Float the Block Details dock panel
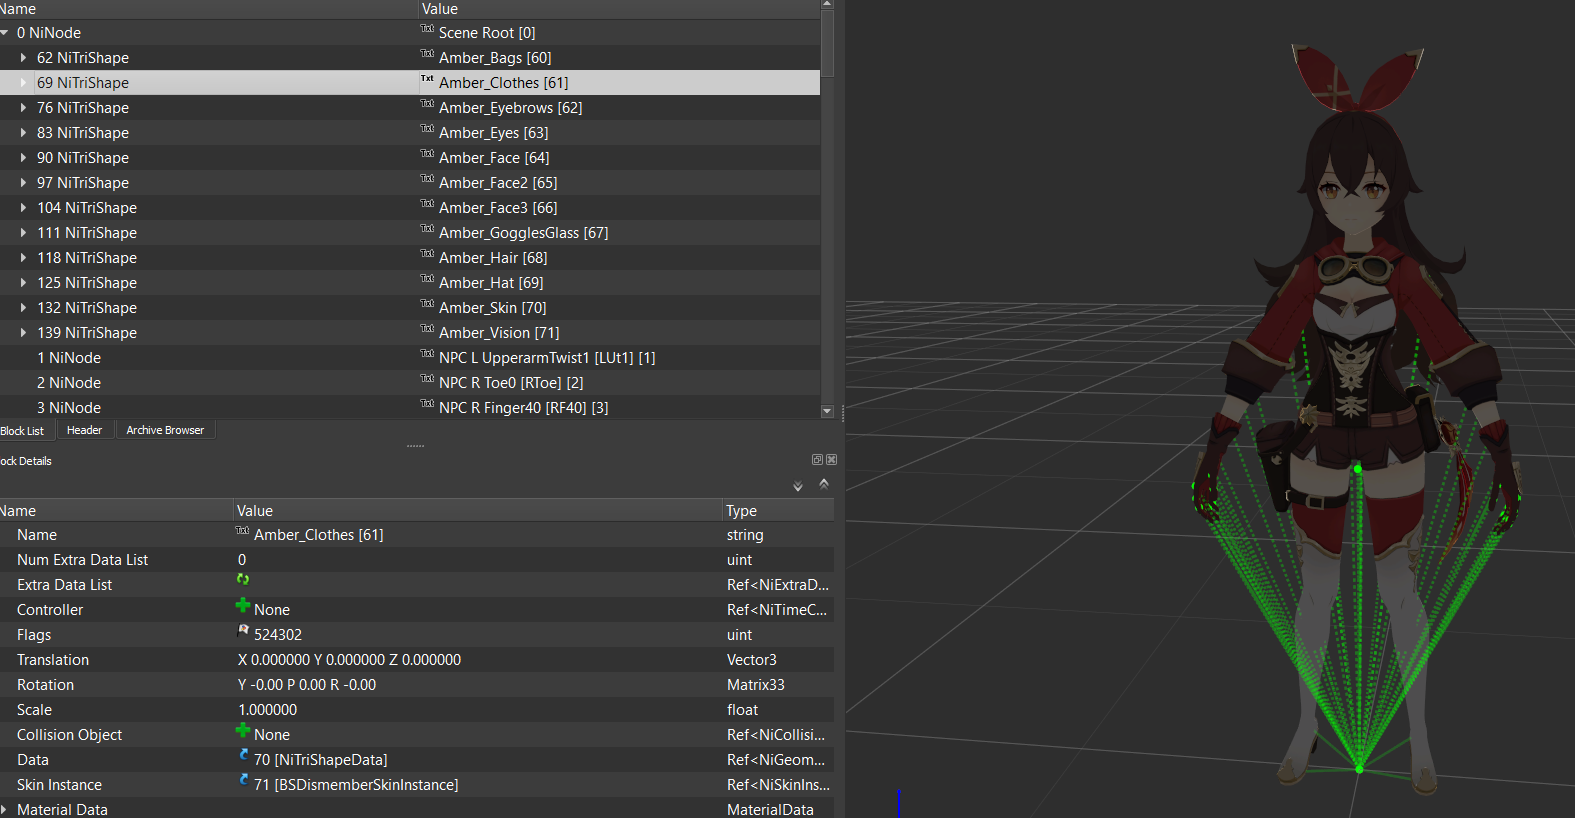Screen dimensions: 1575x818 click(x=817, y=460)
